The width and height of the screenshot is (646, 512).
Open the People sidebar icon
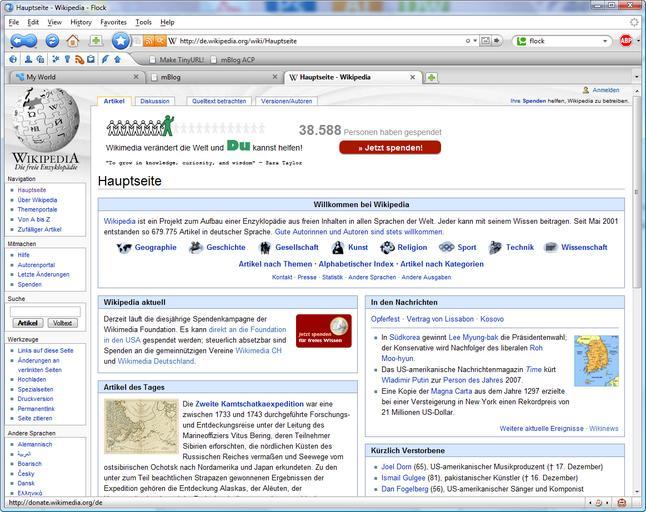pos(28,60)
